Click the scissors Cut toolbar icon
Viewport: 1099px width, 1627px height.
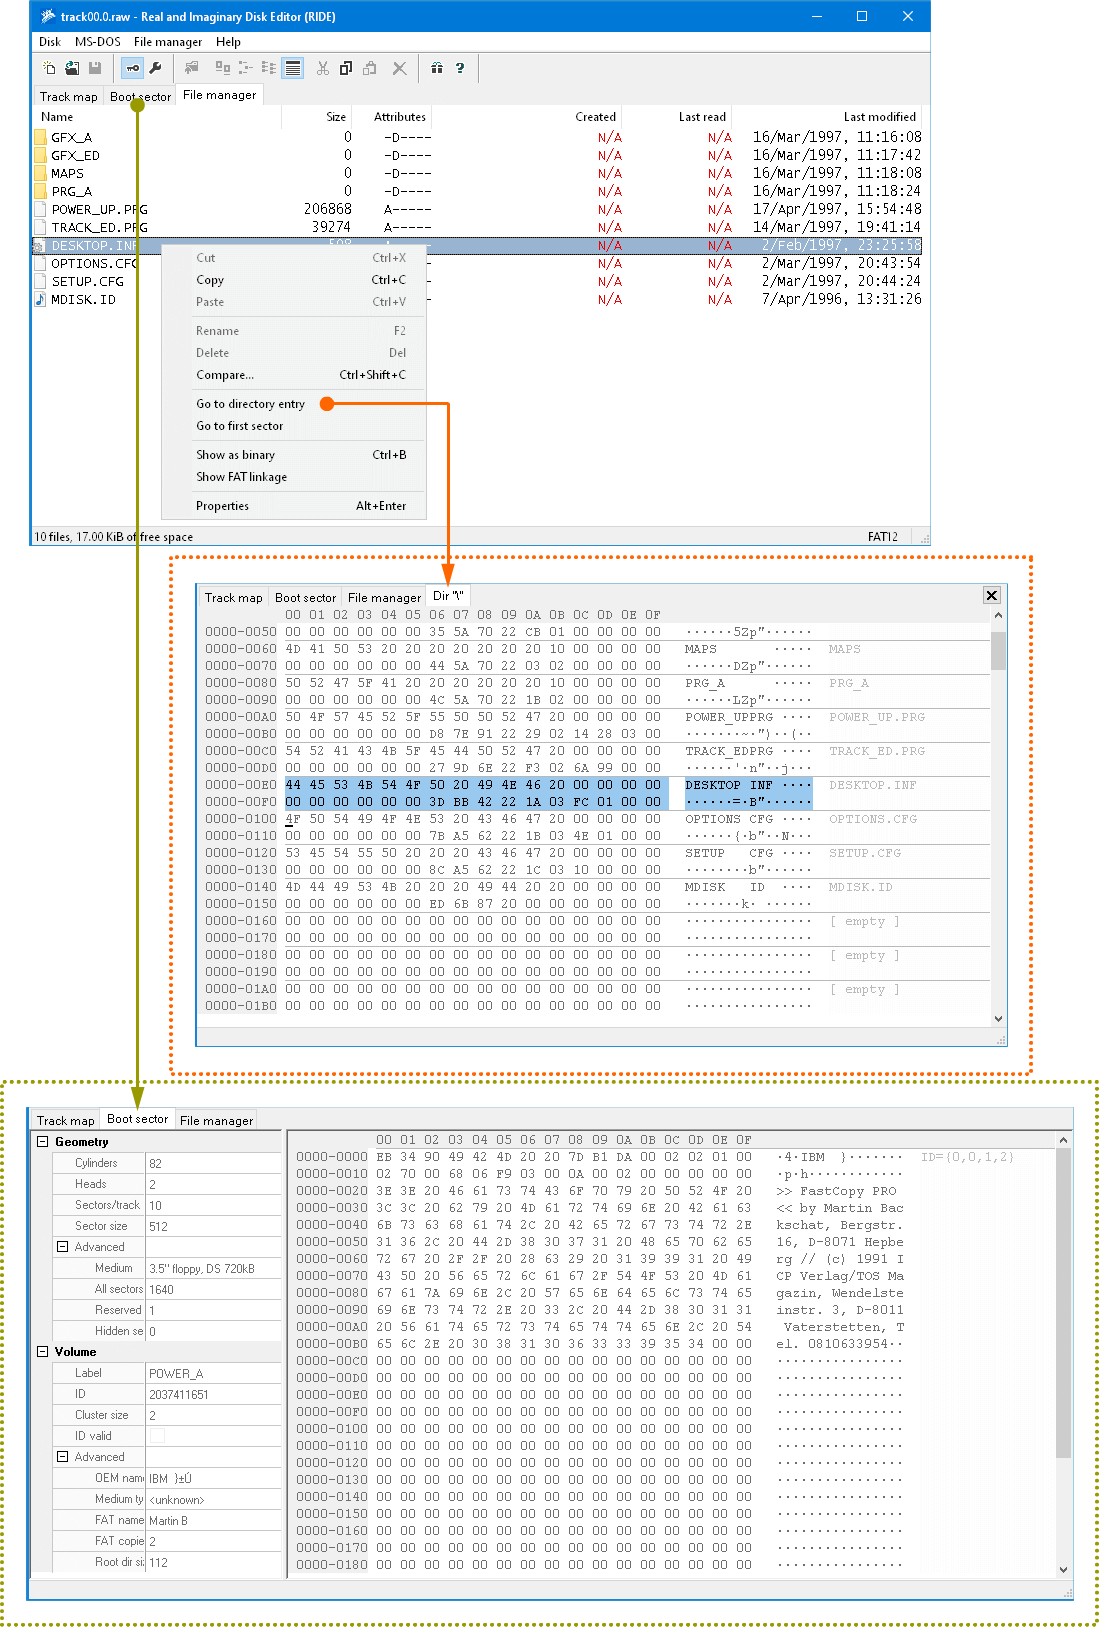pos(322,68)
